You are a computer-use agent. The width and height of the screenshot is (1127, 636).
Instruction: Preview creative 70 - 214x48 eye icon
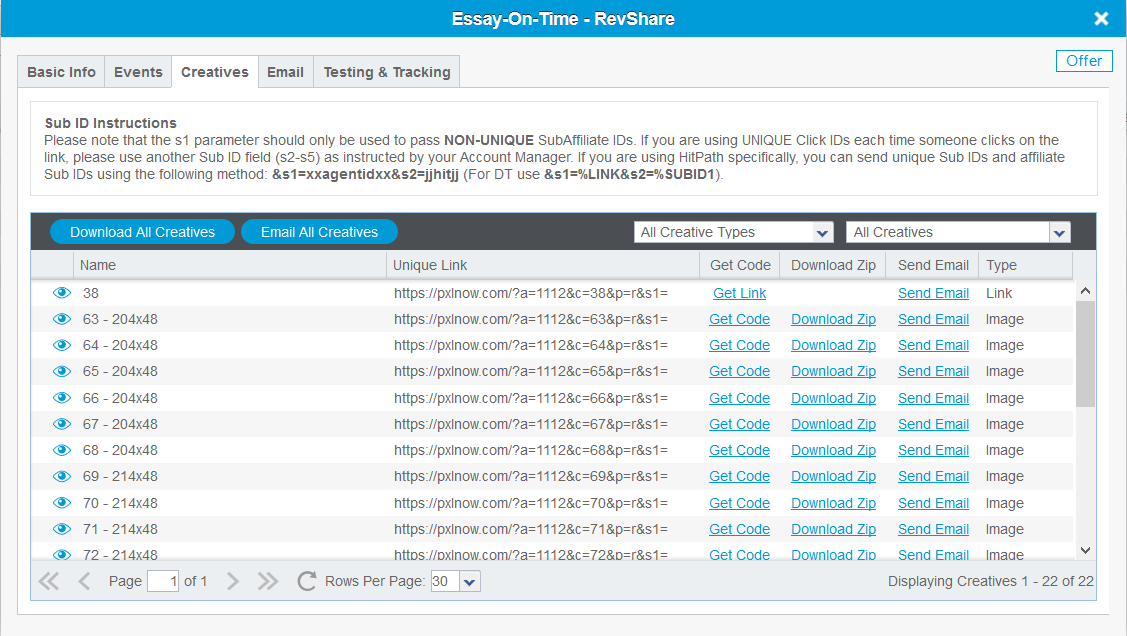[x=62, y=503]
